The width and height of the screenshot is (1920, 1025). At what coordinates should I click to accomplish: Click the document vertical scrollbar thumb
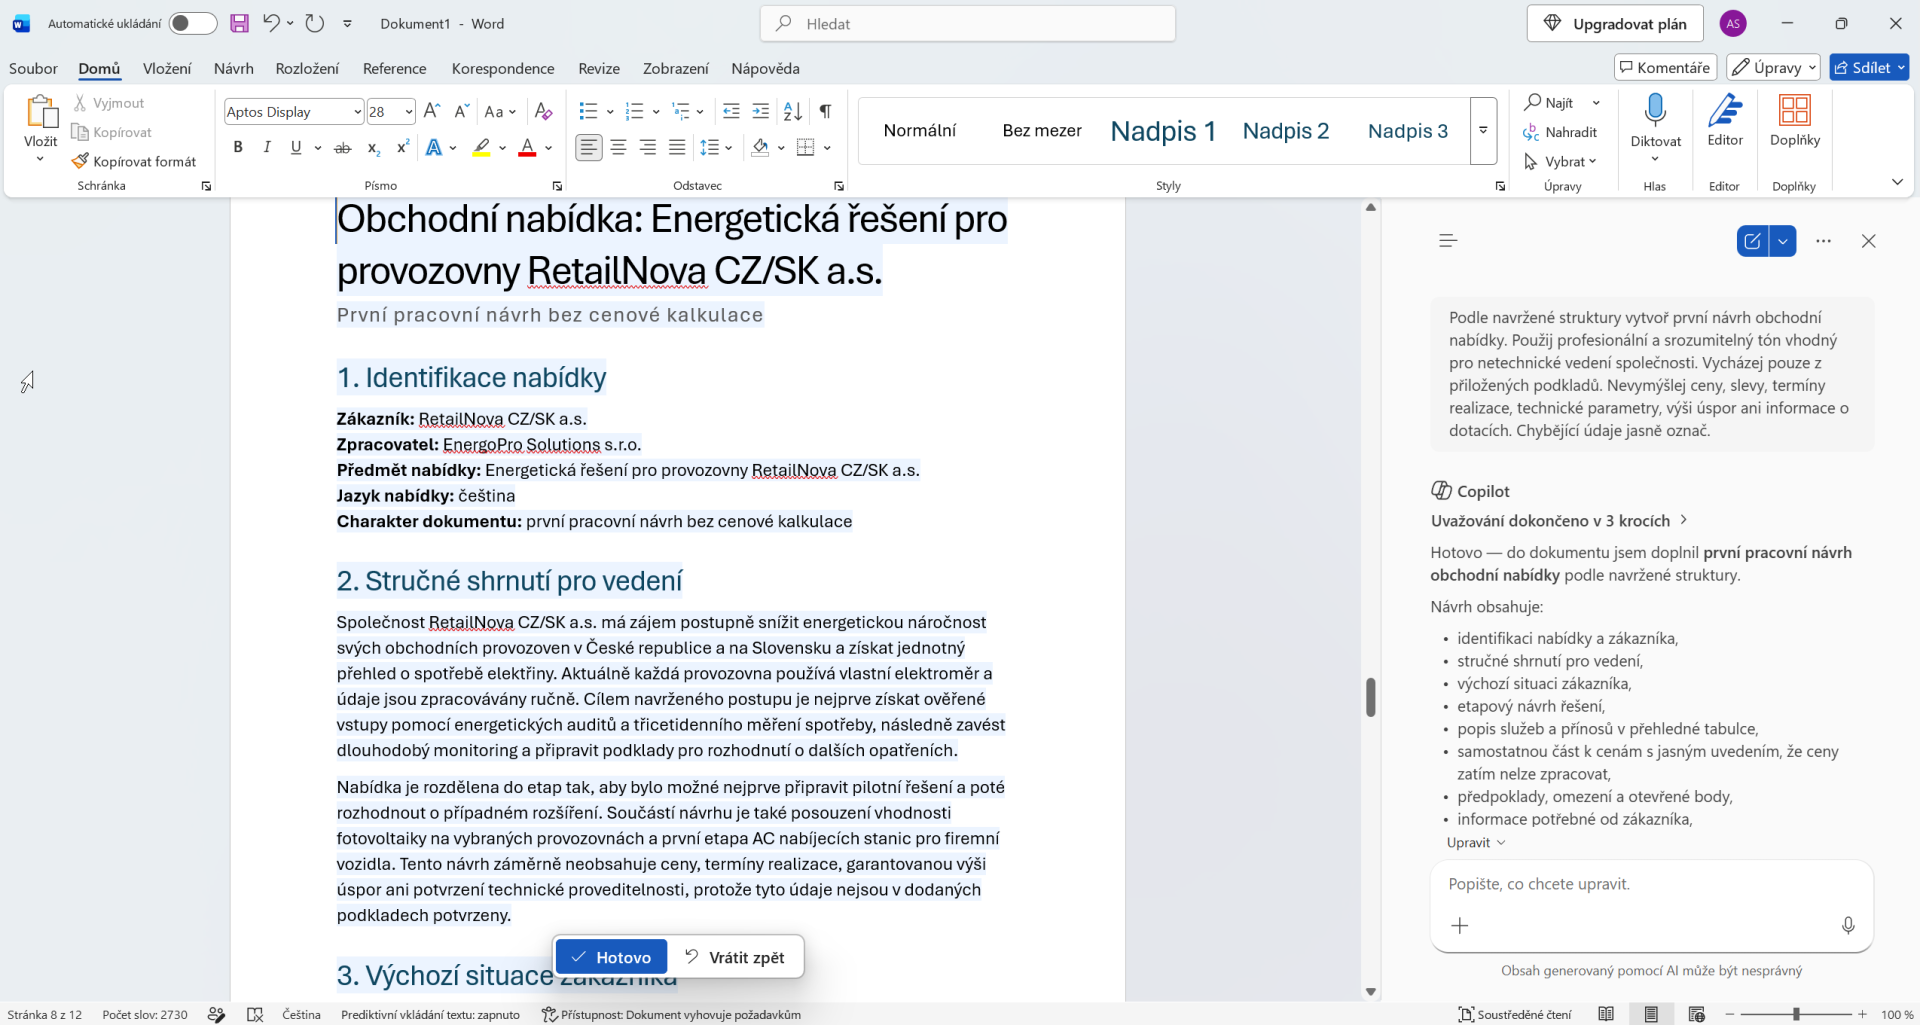pyautogui.click(x=1370, y=697)
